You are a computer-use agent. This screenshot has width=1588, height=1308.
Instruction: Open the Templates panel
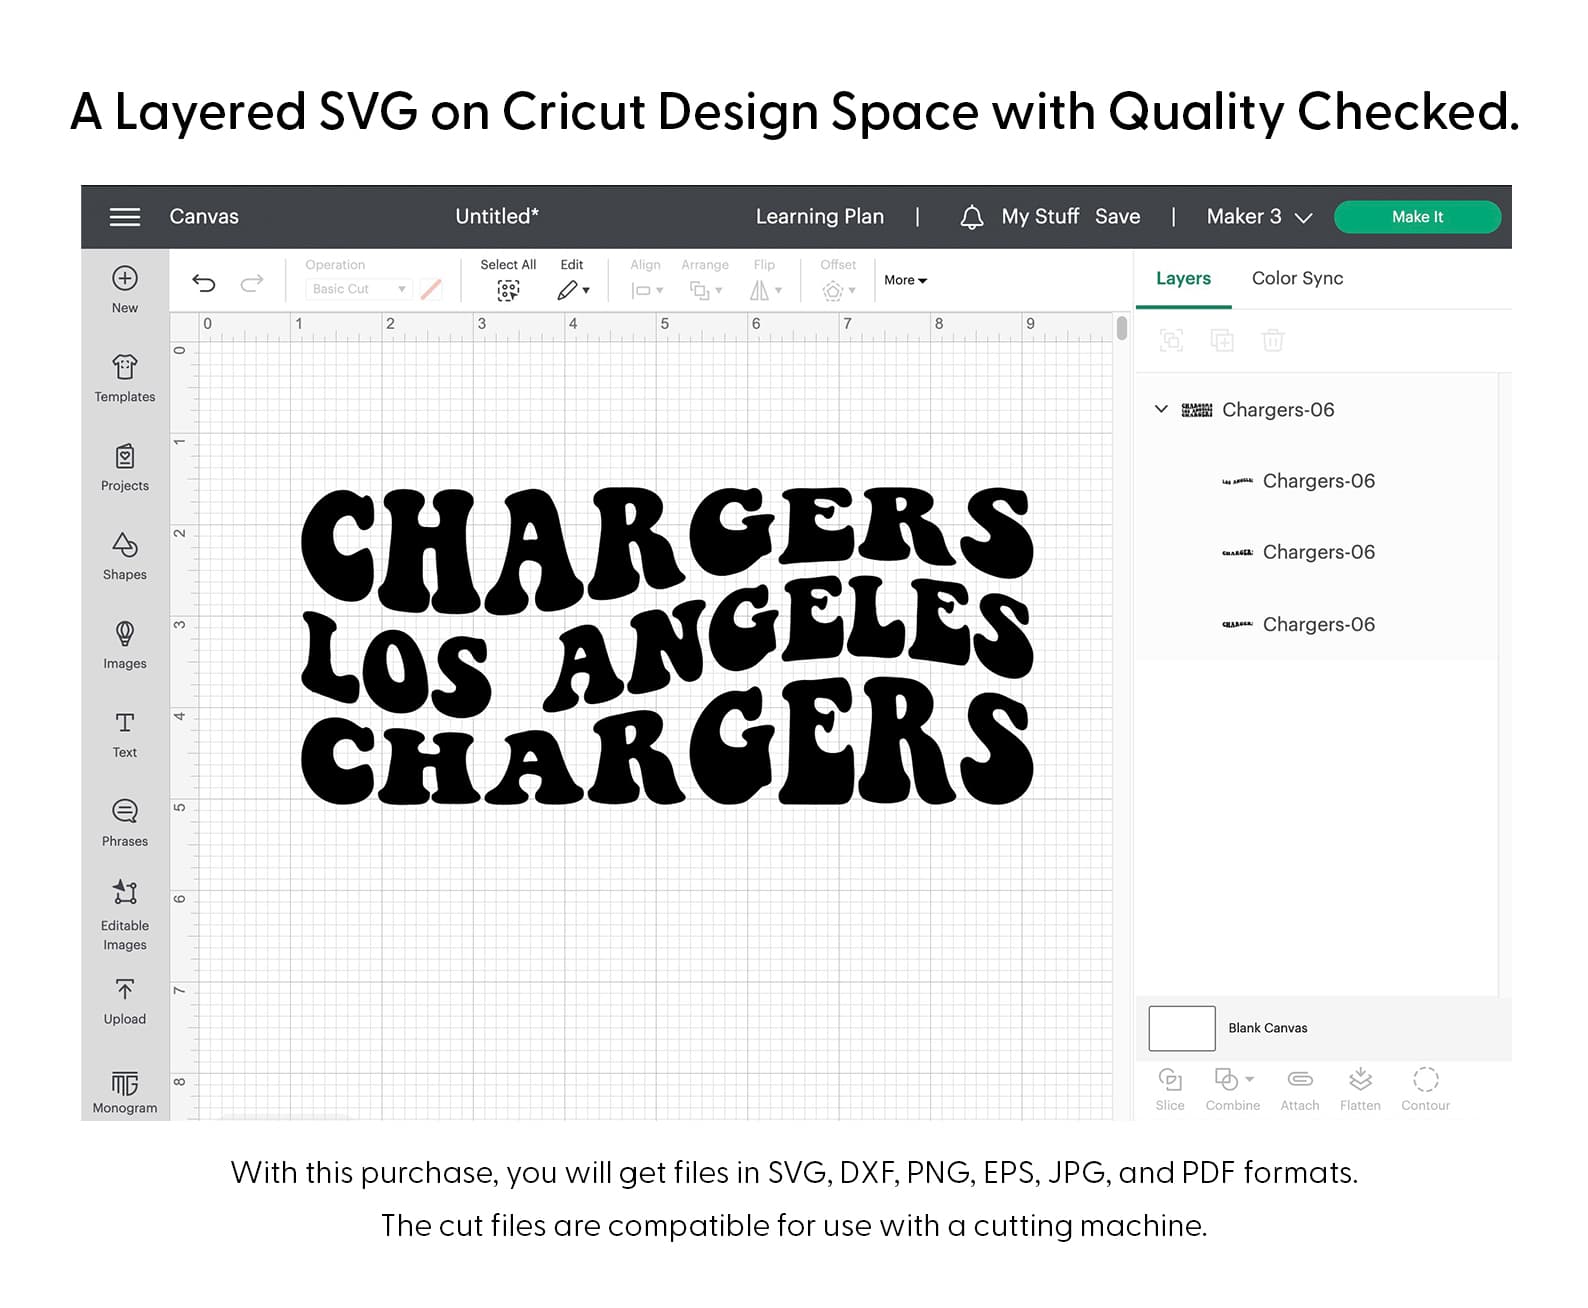coord(125,378)
